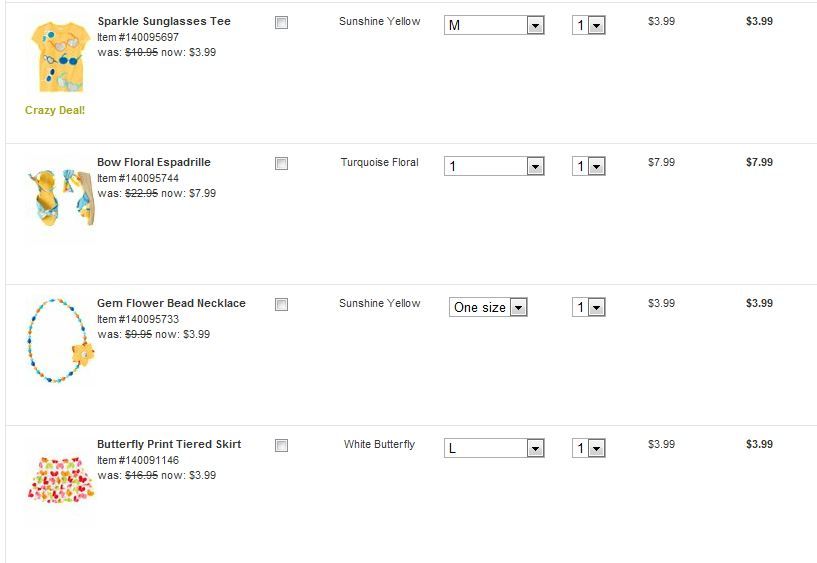This screenshot has width=817, height=563.
Task: Open the Espadrille size dropdown showing 1
Action: (494, 166)
